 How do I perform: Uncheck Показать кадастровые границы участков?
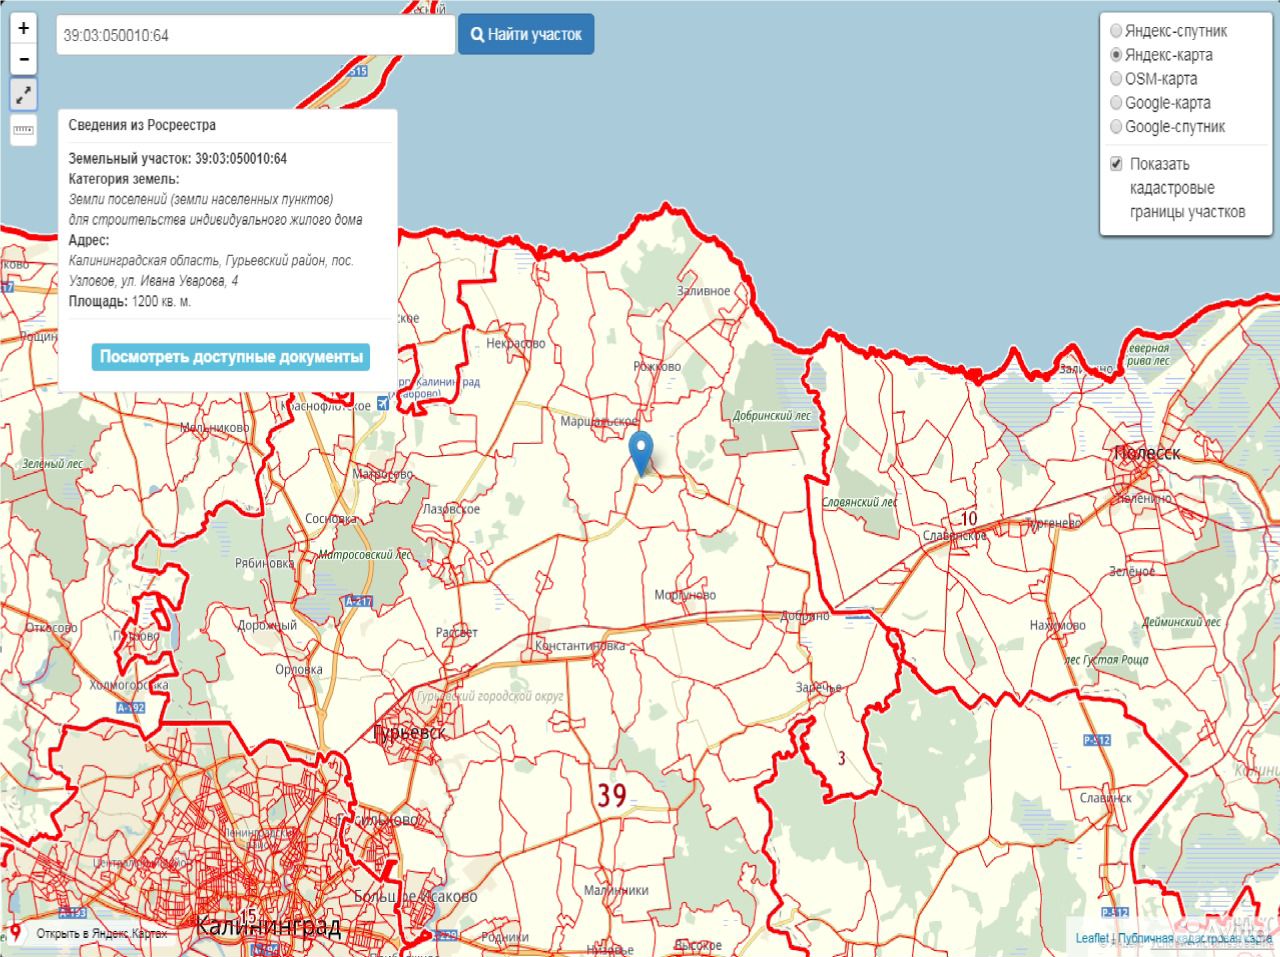(x=1116, y=164)
